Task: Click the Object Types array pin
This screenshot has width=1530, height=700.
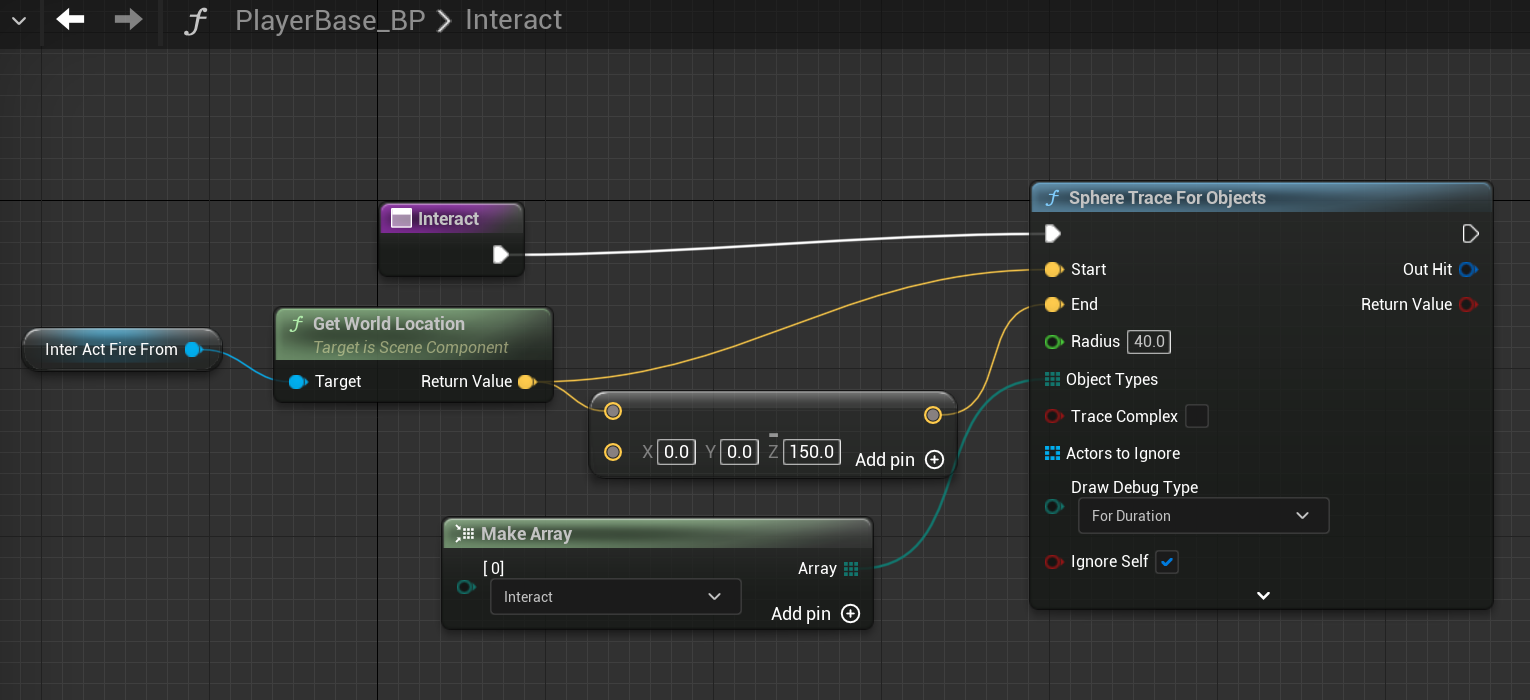Action: coord(1052,380)
